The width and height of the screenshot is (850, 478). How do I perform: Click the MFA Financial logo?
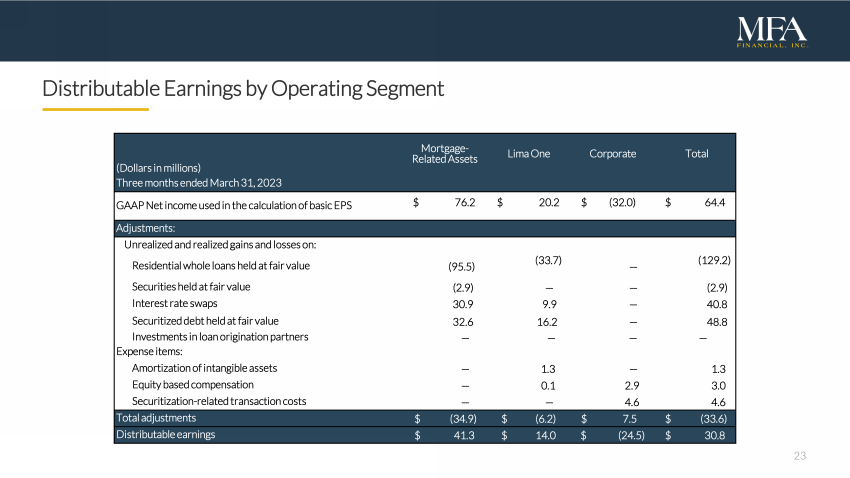(x=771, y=31)
